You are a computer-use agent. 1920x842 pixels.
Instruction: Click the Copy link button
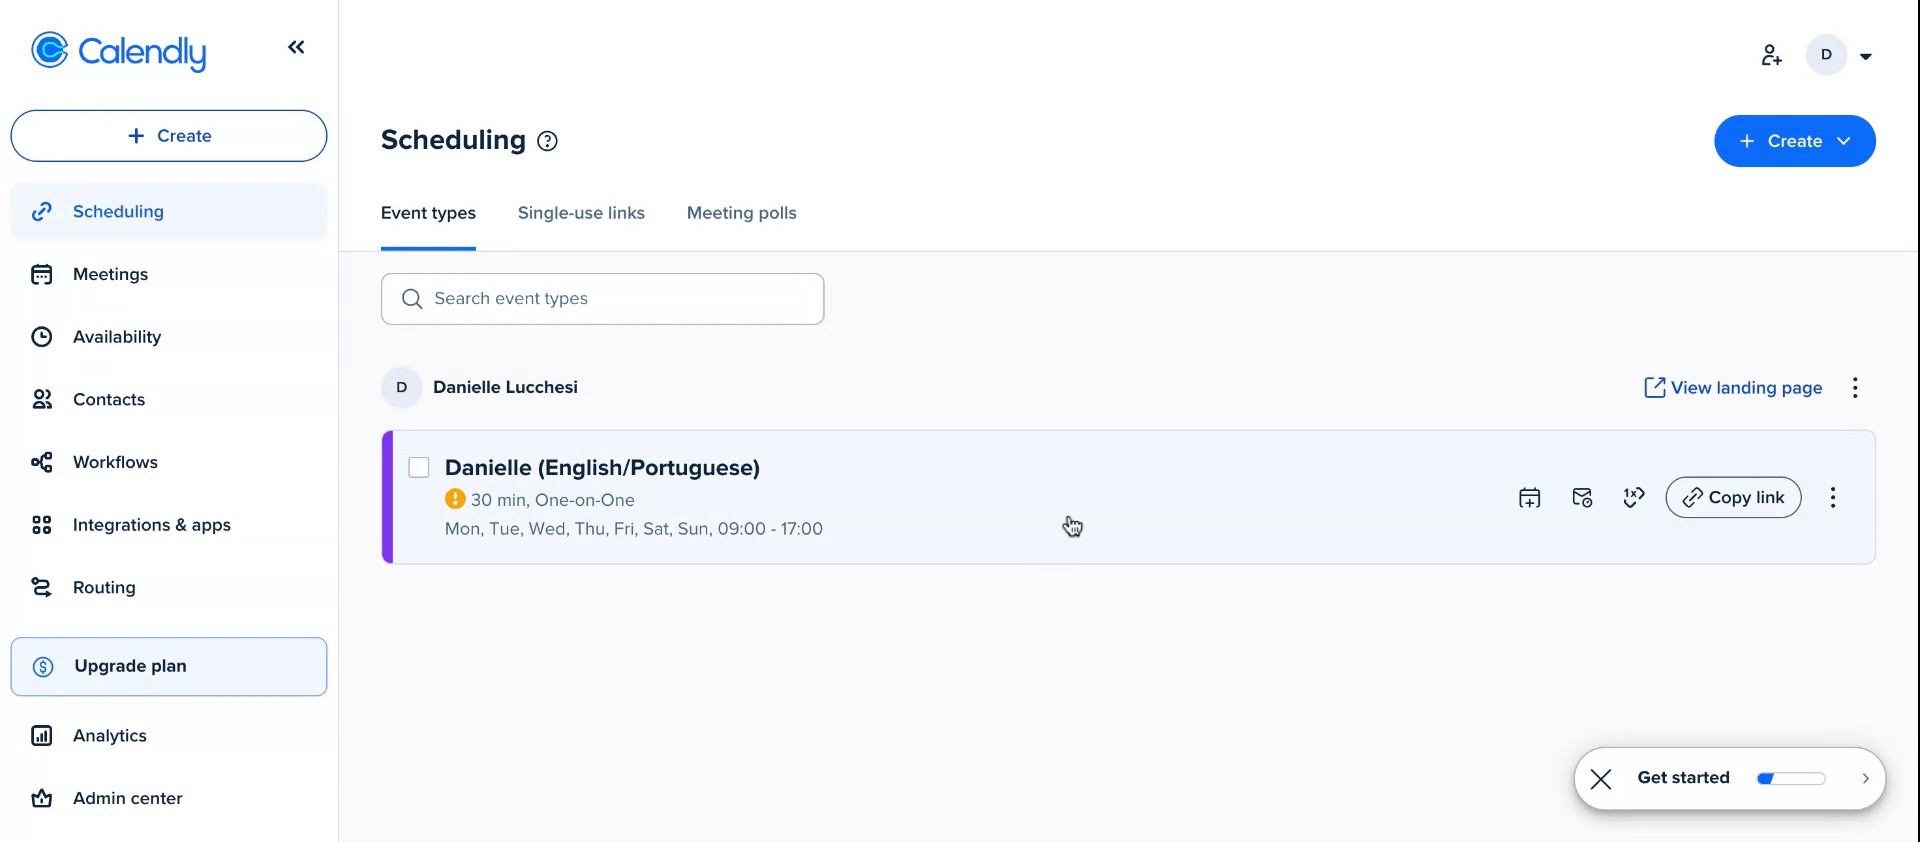pyautogui.click(x=1733, y=498)
